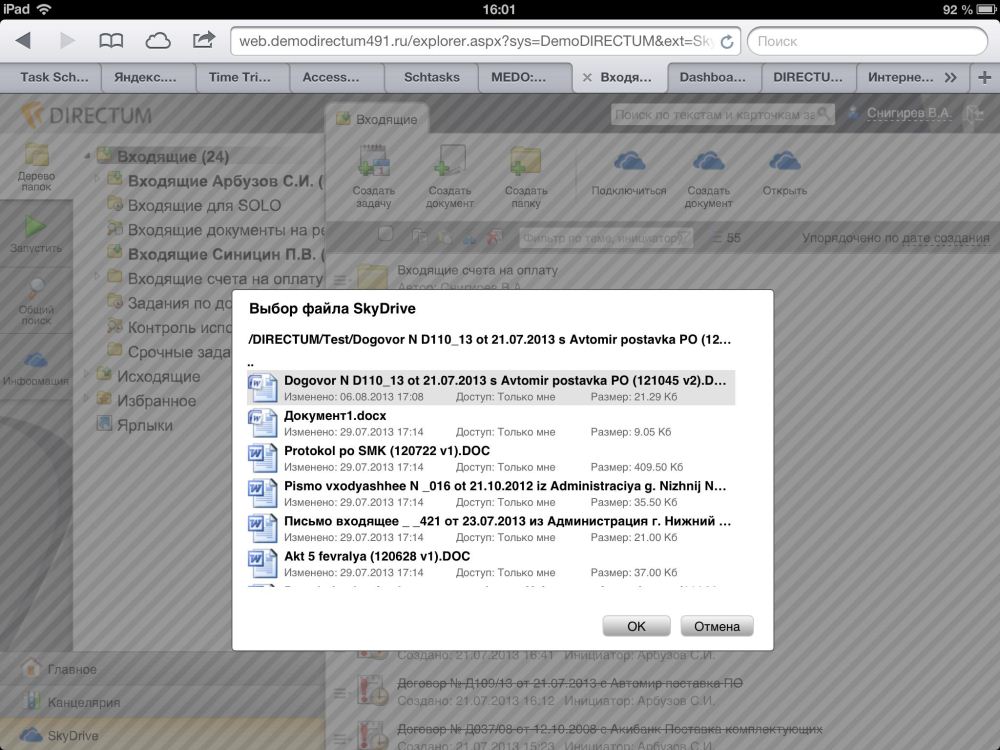Open the Входящие content tab

[x=378, y=119]
